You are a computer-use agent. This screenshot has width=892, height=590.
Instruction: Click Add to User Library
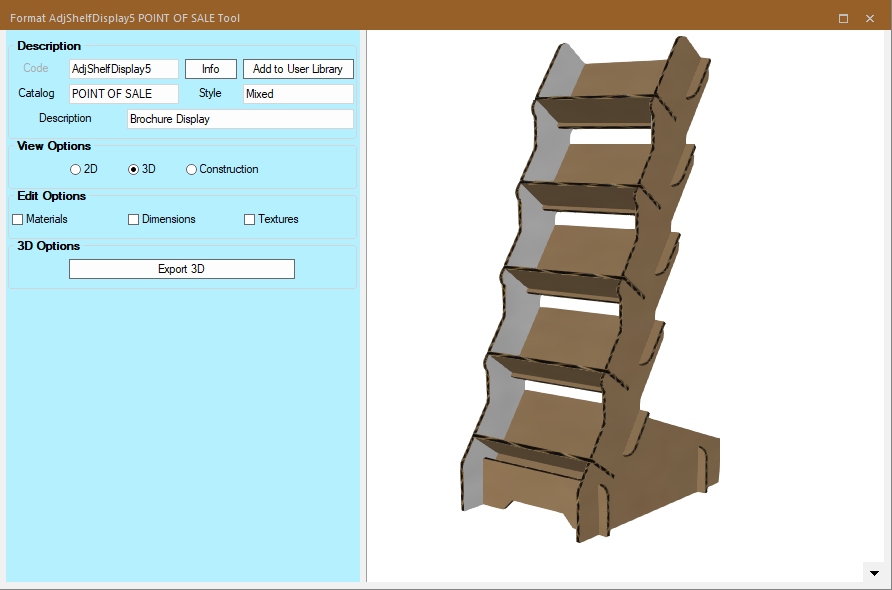298,69
